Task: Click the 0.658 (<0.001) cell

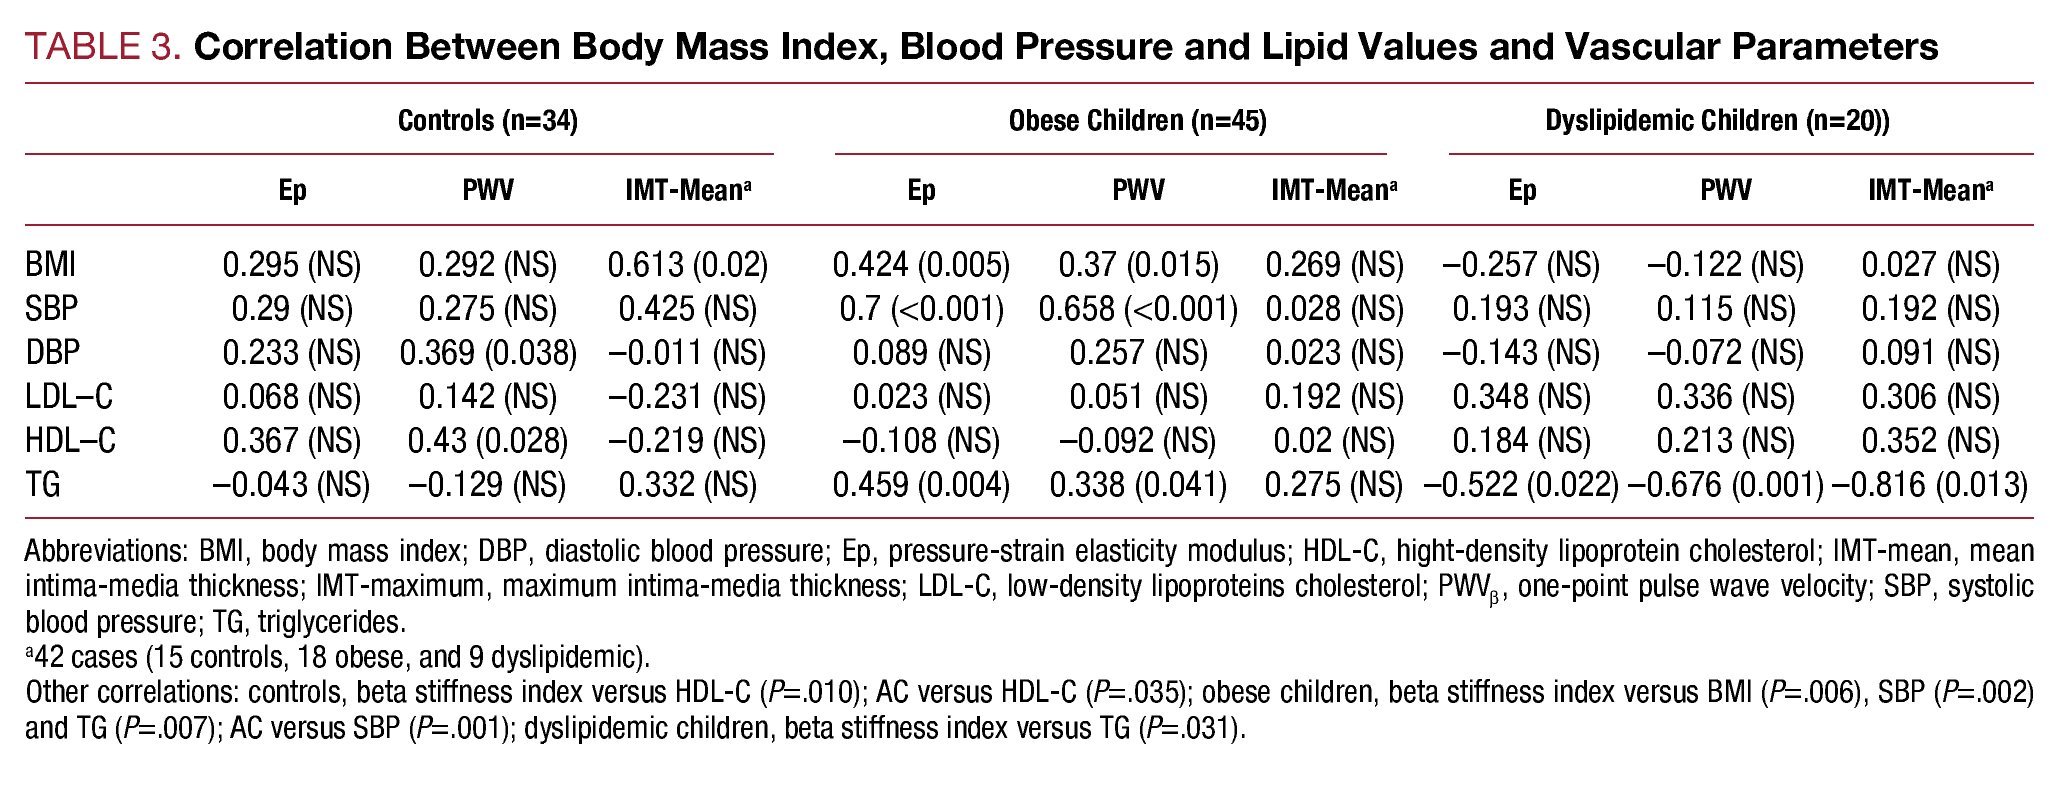Action: [x=1138, y=309]
